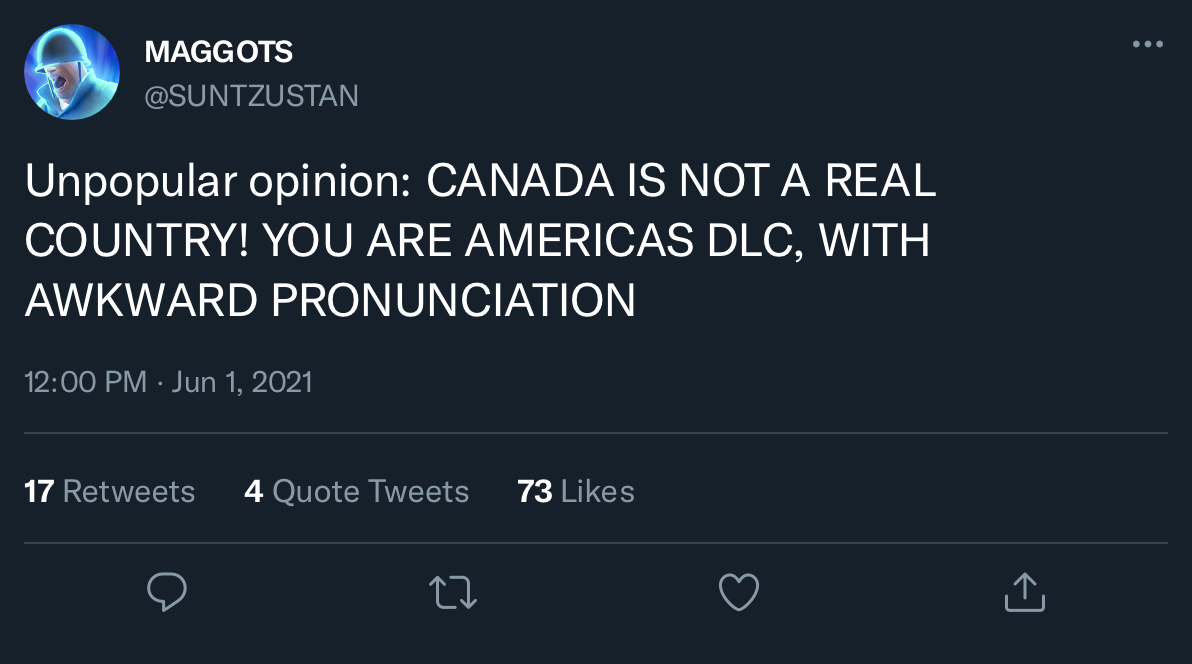
Task: Open the tweet options menu (three dots)
Action: click(1149, 43)
